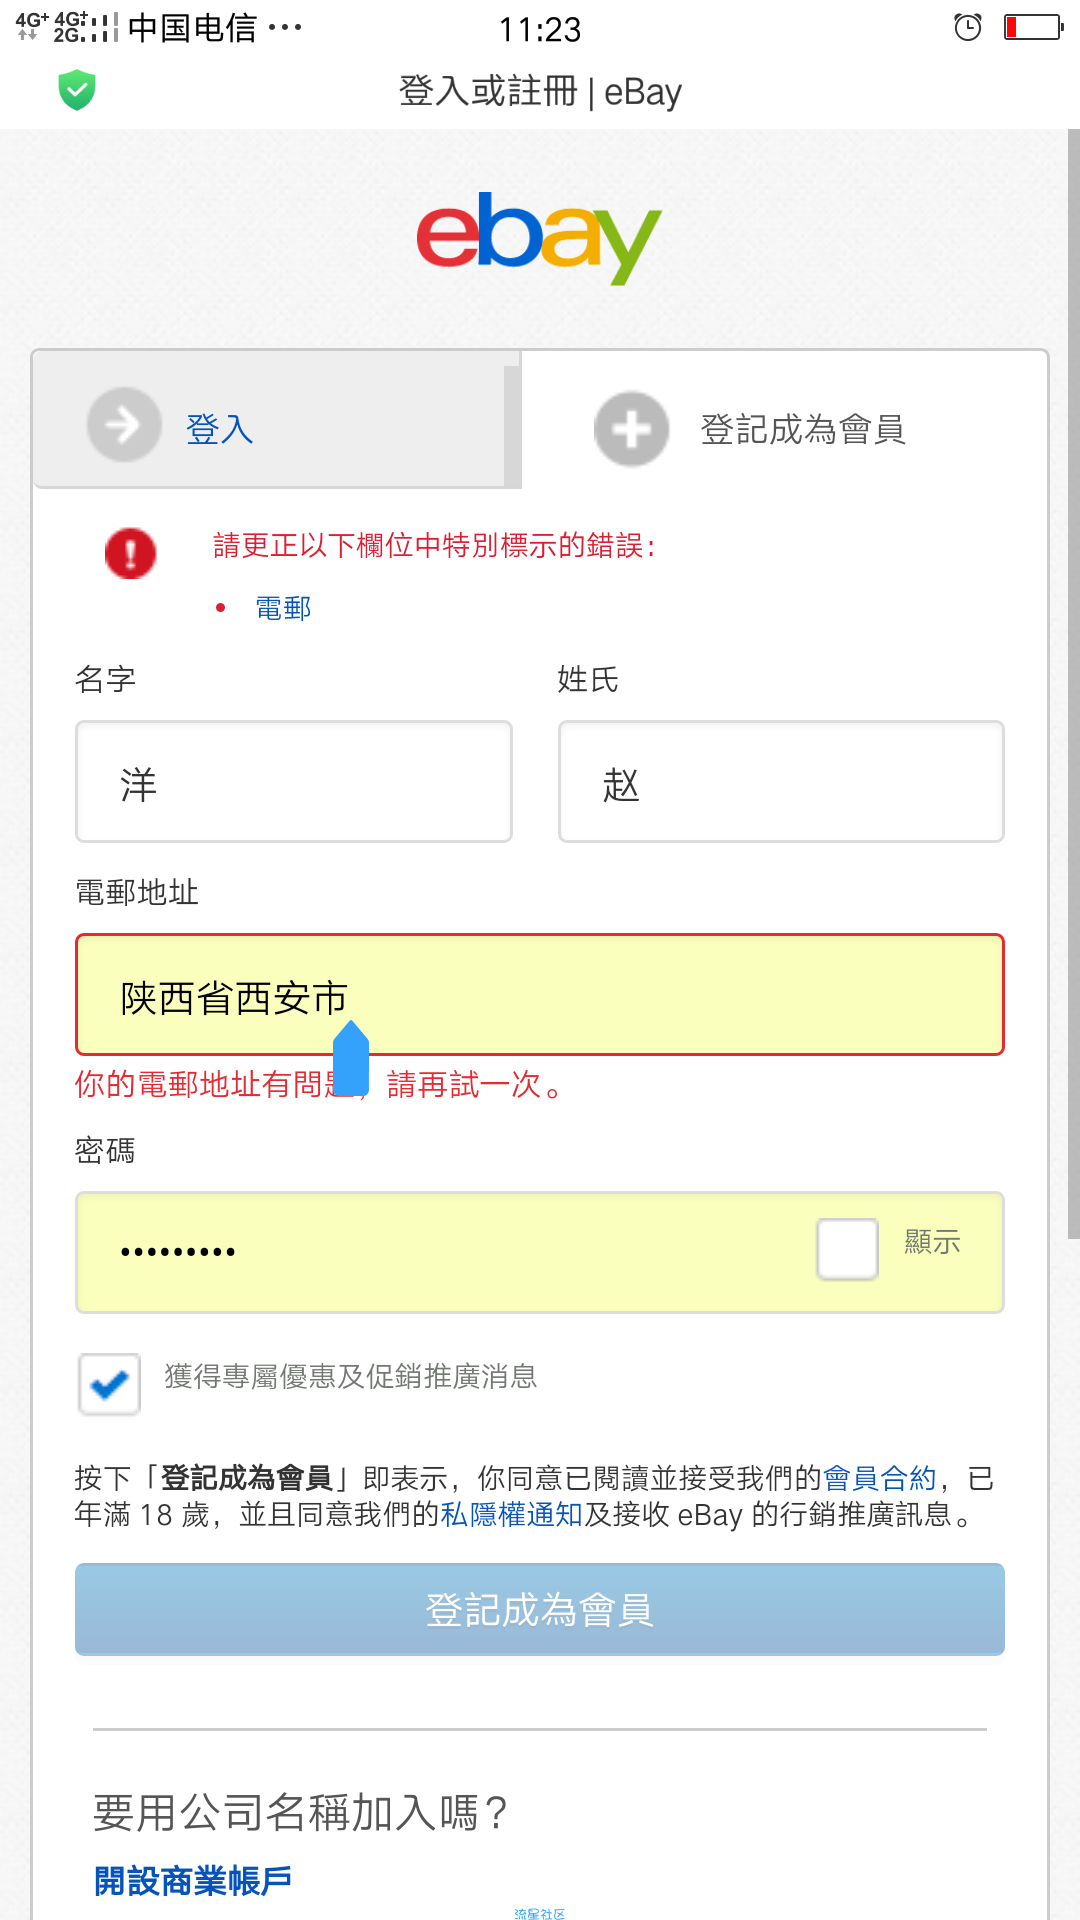Click the red error exclamation icon
This screenshot has width=1080, height=1920.
[x=131, y=553]
